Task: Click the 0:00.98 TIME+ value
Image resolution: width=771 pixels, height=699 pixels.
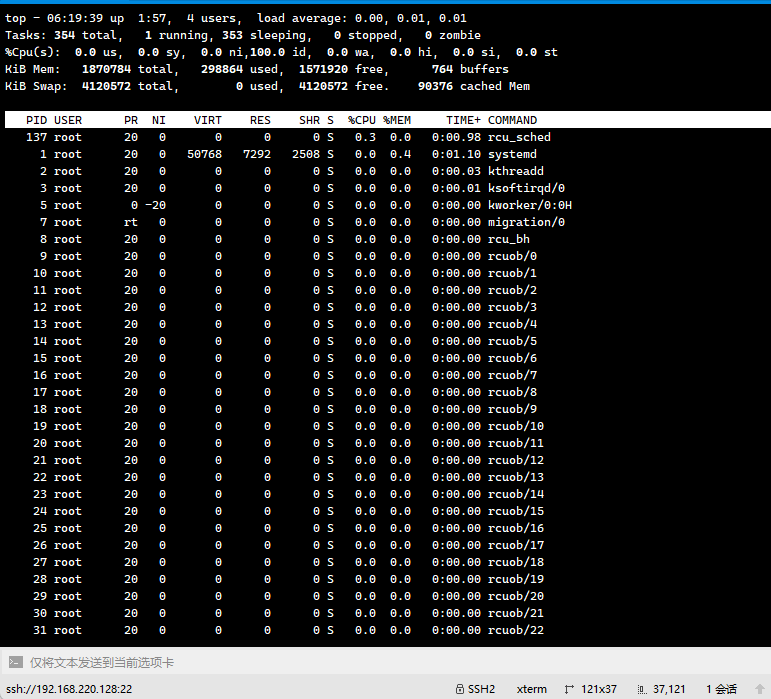Action: coord(456,137)
